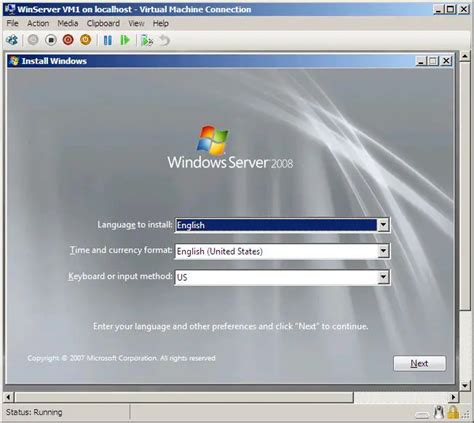The image size is (474, 423).
Task: Click the Ctrl+Alt+Delete toolbar icon
Action: pos(12,40)
